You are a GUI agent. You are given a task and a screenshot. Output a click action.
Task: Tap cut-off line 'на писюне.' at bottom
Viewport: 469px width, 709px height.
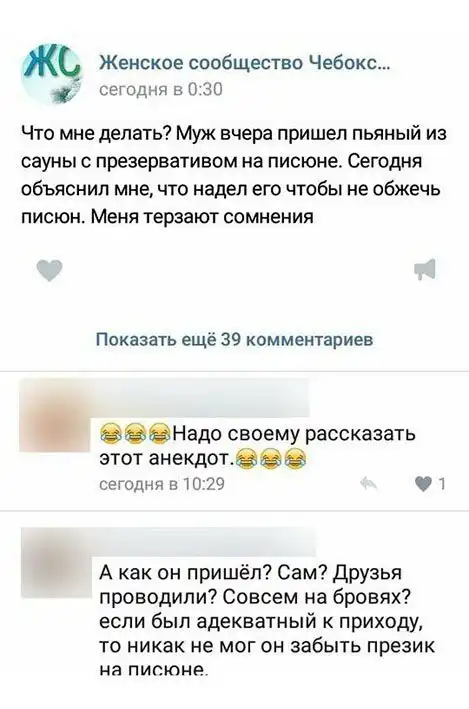[153, 670]
